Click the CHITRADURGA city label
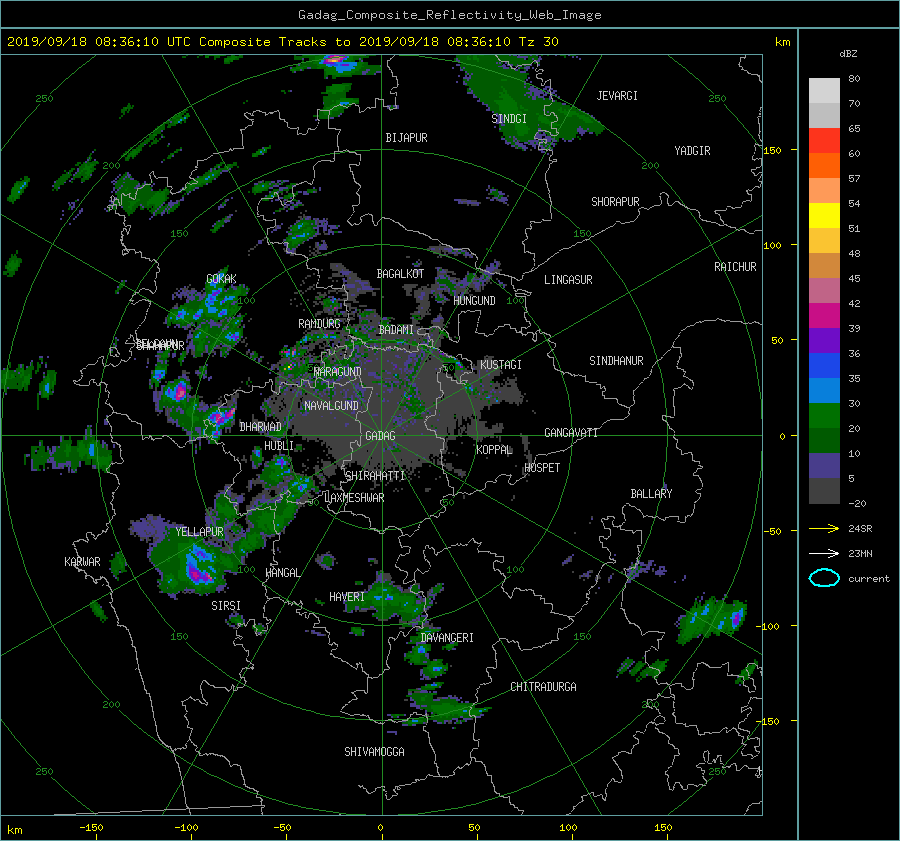The height and width of the screenshot is (841, 900). coord(544,687)
